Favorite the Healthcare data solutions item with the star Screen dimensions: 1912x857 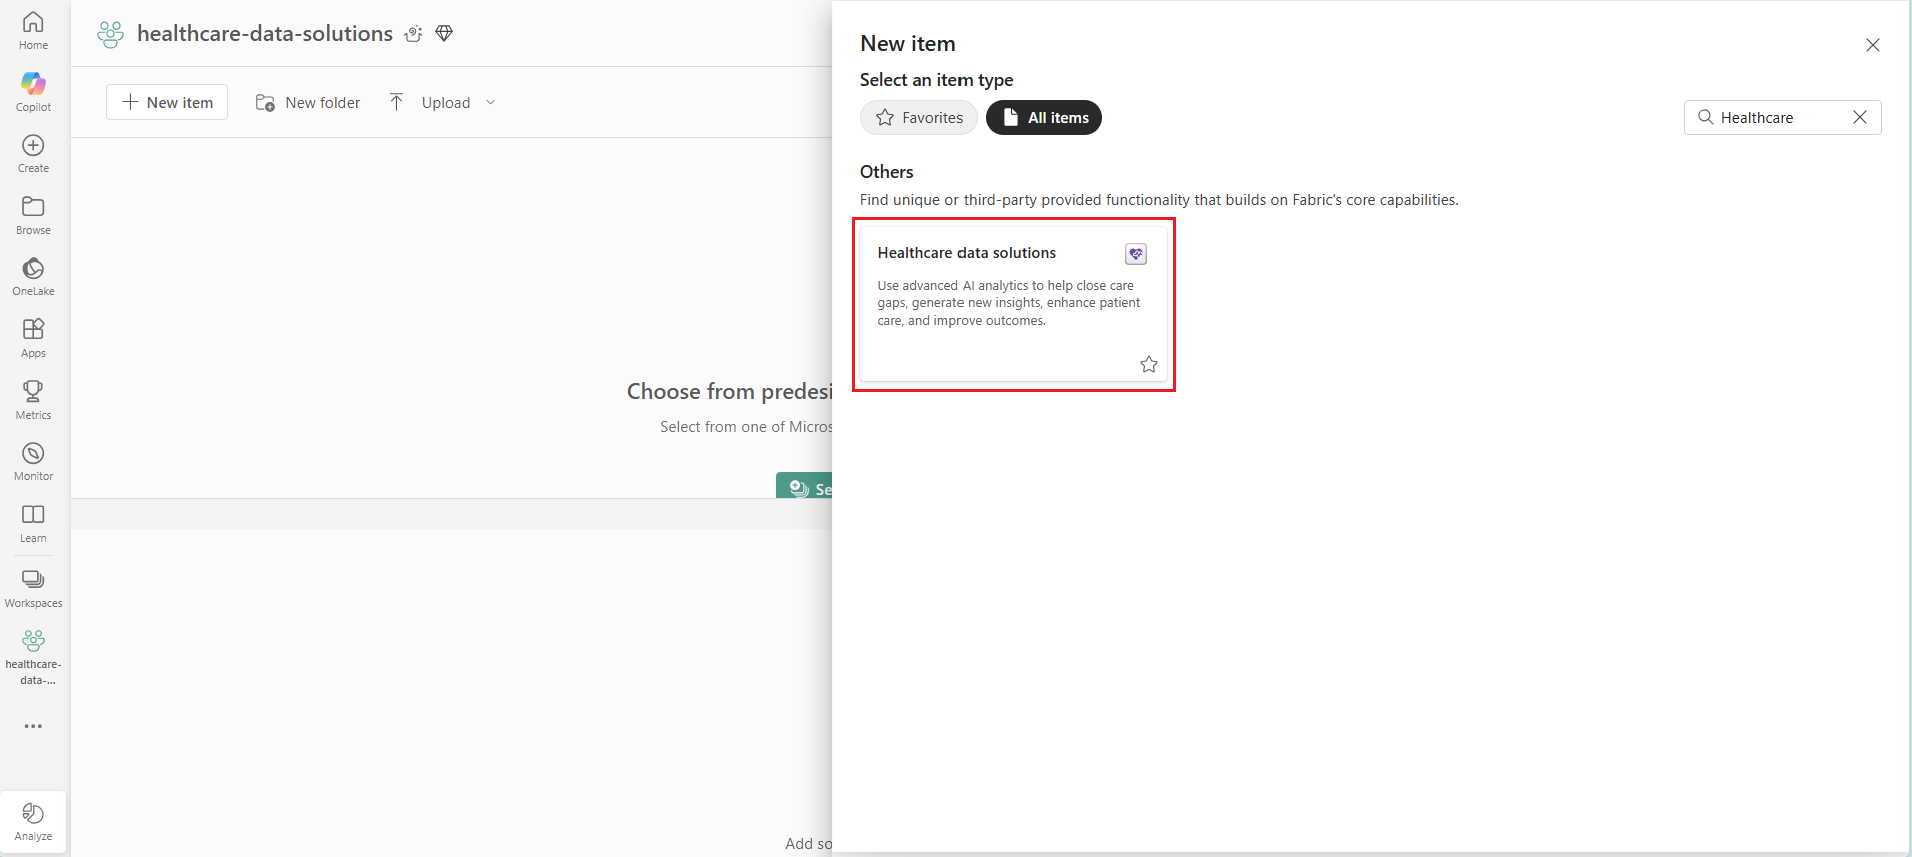[x=1148, y=364]
